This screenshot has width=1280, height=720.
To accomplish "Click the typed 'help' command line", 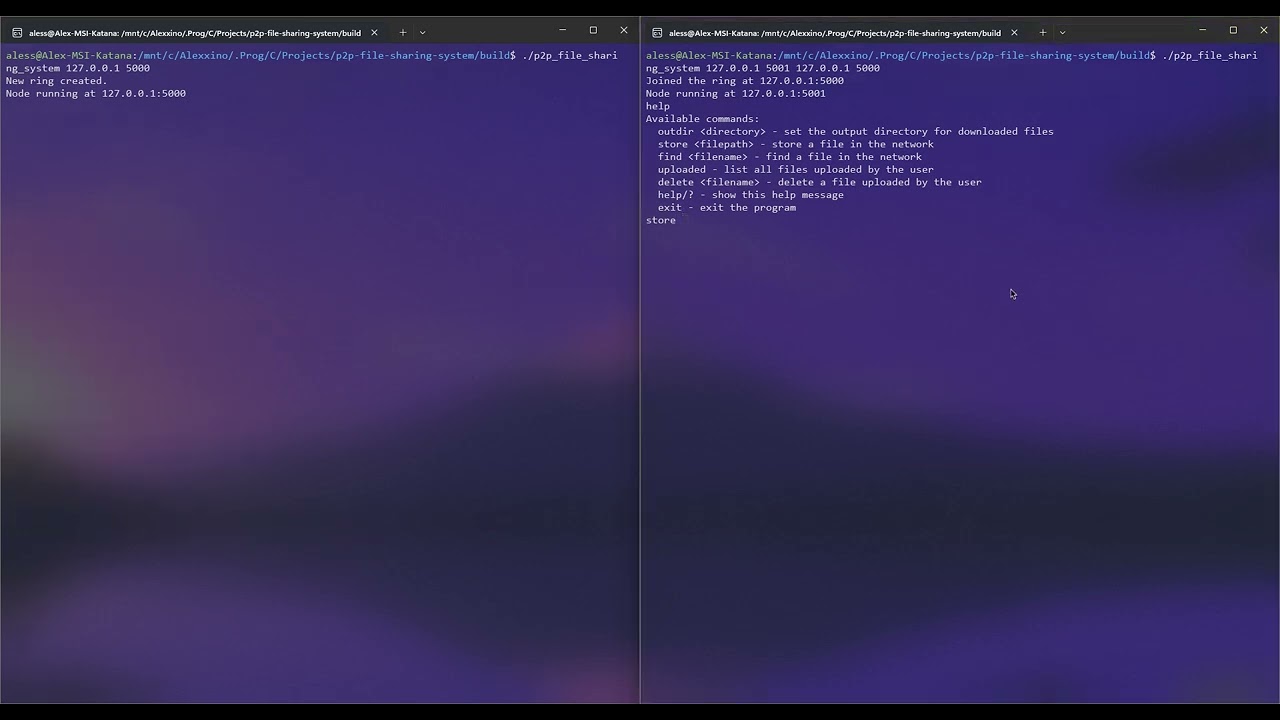I will 658,106.
